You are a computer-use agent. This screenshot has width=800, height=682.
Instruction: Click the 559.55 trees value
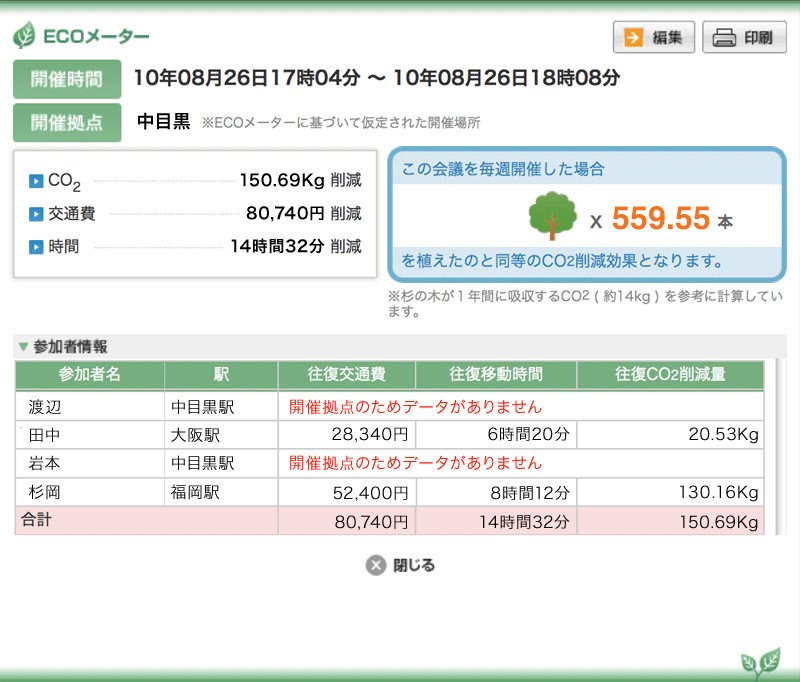coord(661,218)
